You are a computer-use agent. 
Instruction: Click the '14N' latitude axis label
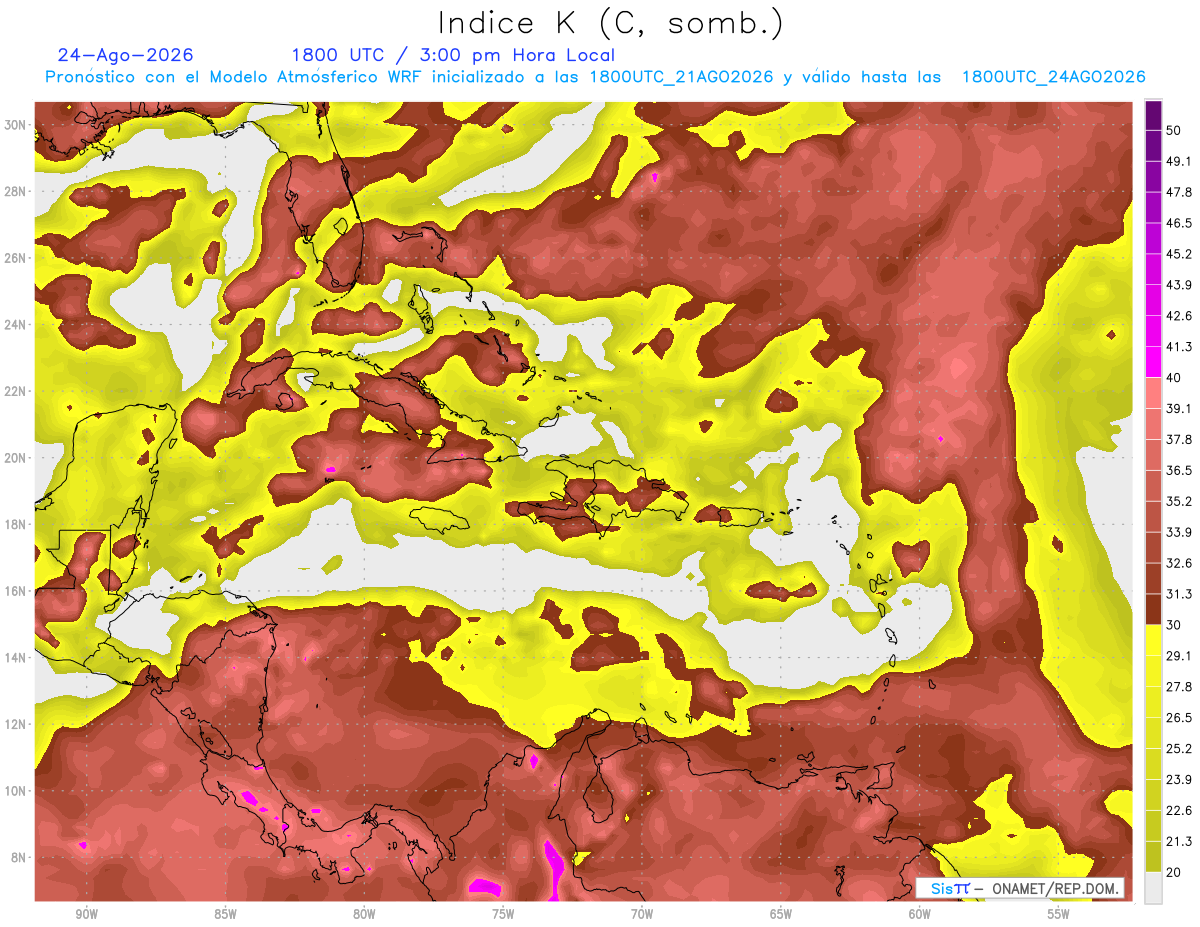(15, 658)
